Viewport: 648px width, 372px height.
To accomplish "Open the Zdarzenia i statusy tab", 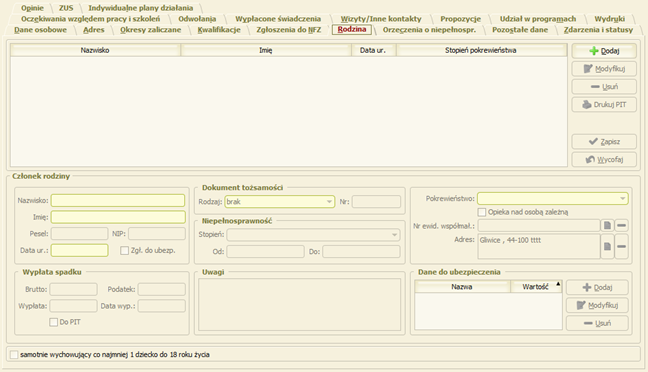I will (x=598, y=30).
